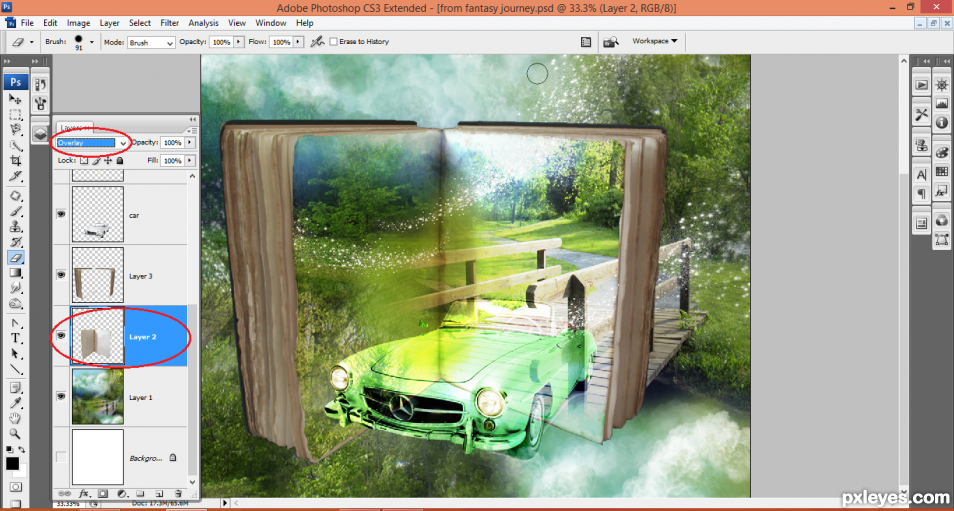The height and width of the screenshot is (511, 954).
Task: Select the Brush tool in toolbox
Action: coord(15,211)
